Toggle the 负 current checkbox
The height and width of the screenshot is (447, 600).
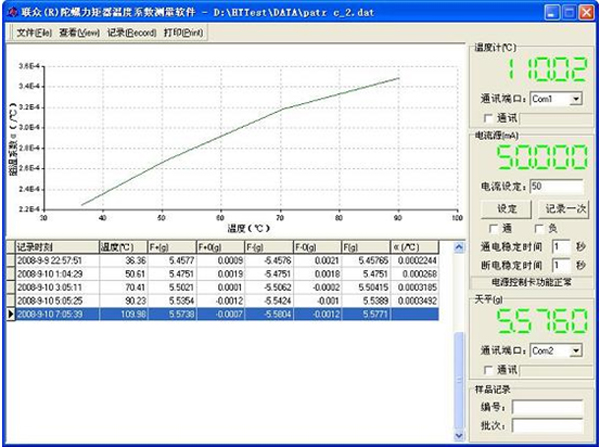tap(540, 228)
